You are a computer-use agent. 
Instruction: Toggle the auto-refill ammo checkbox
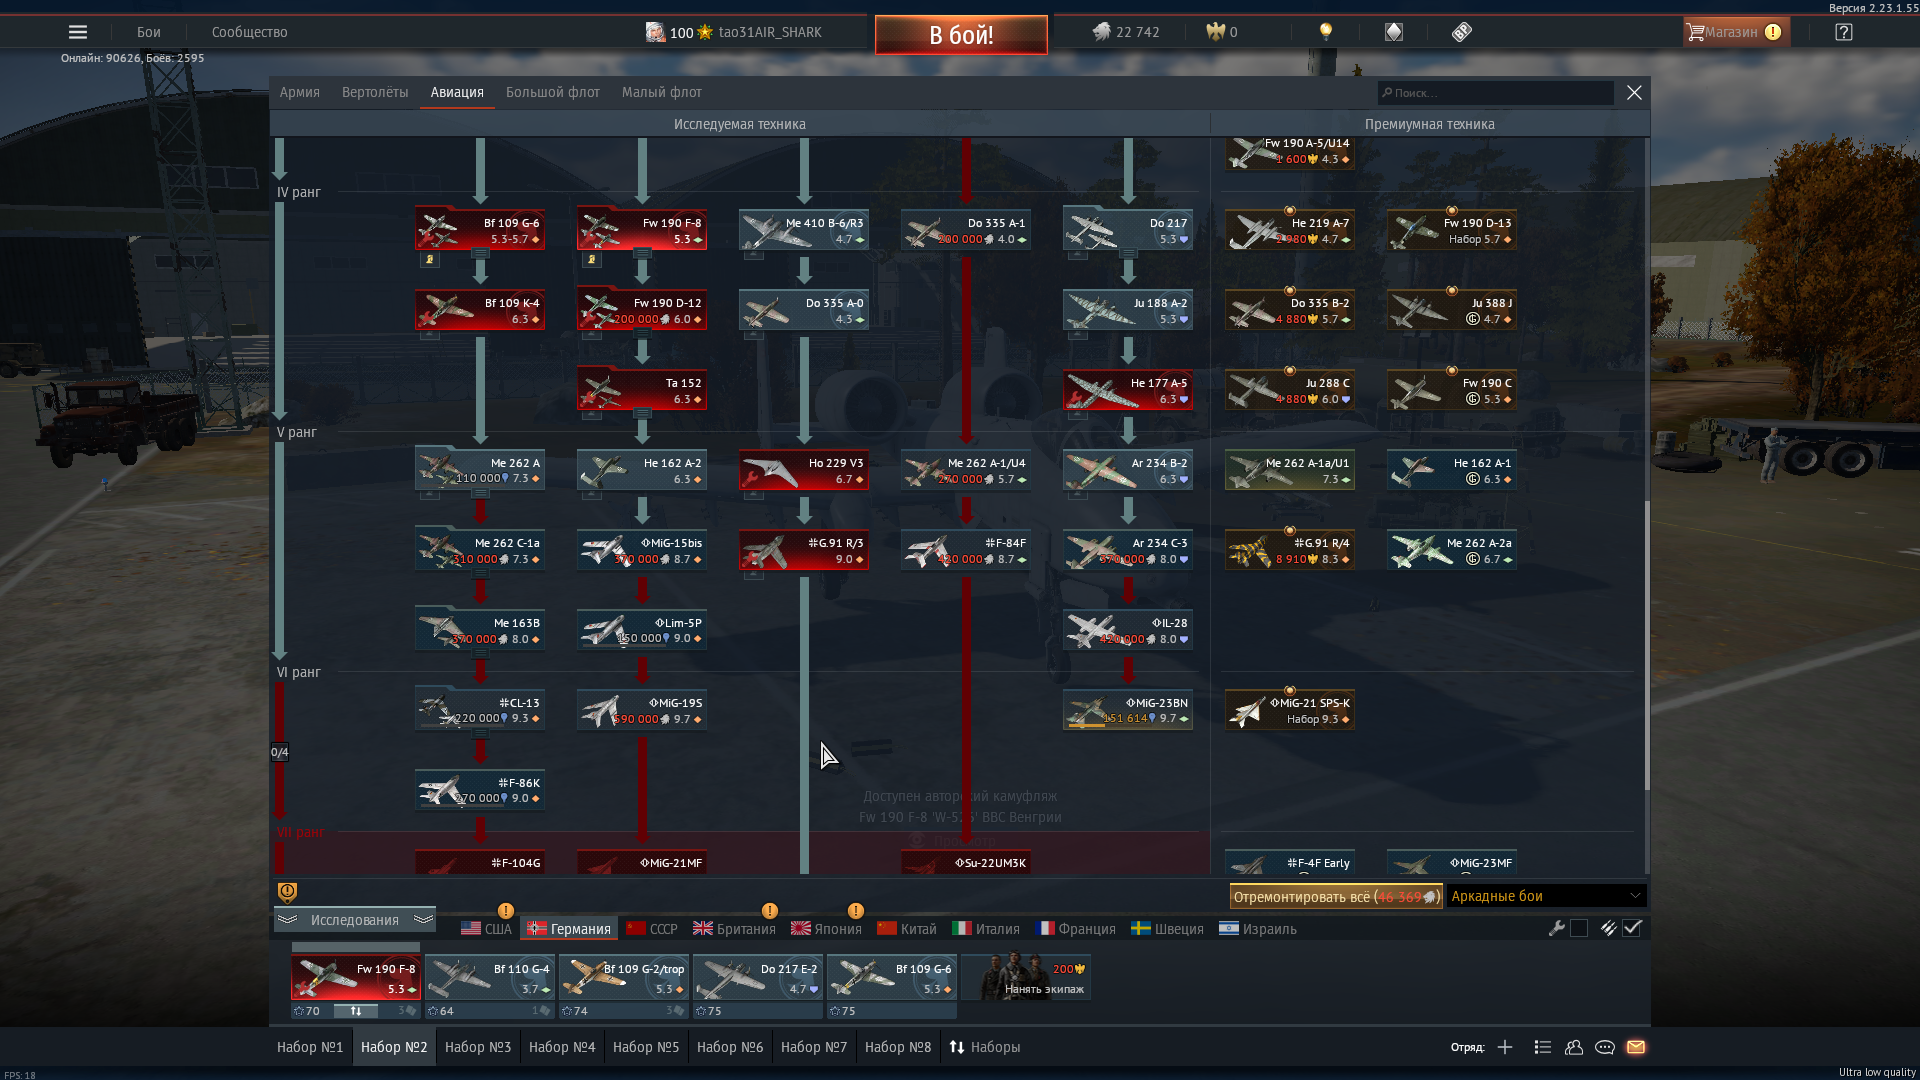coord(1632,928)
